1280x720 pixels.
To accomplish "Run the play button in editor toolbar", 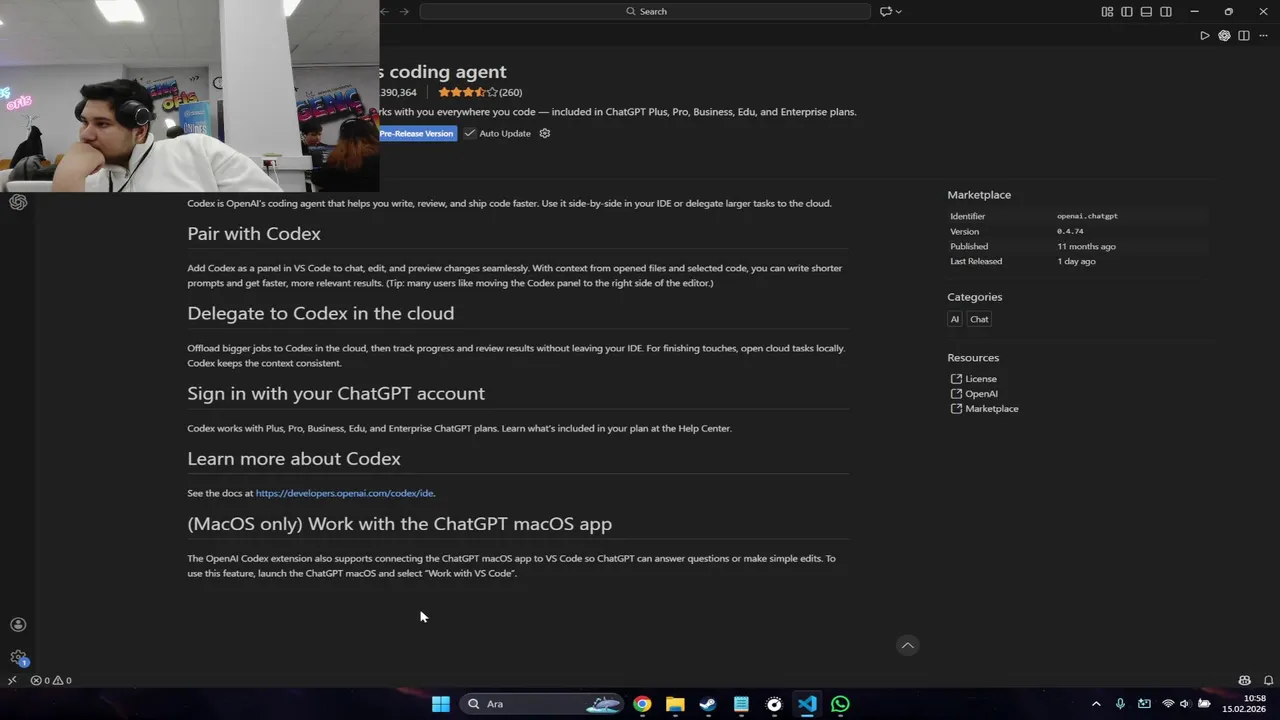I will [x=1205, y=35].
